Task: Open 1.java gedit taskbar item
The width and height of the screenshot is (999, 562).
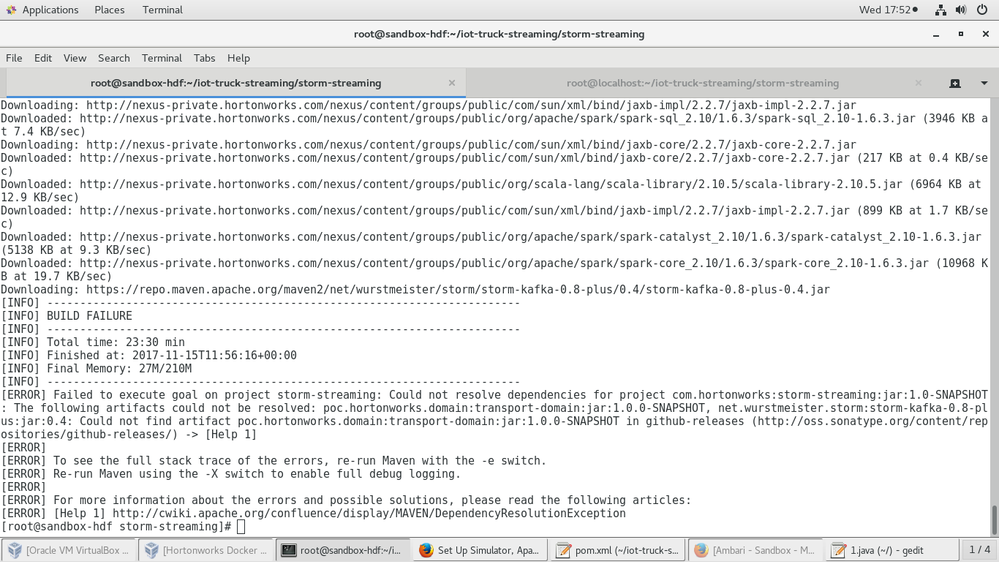Action: tap(893, 550)
